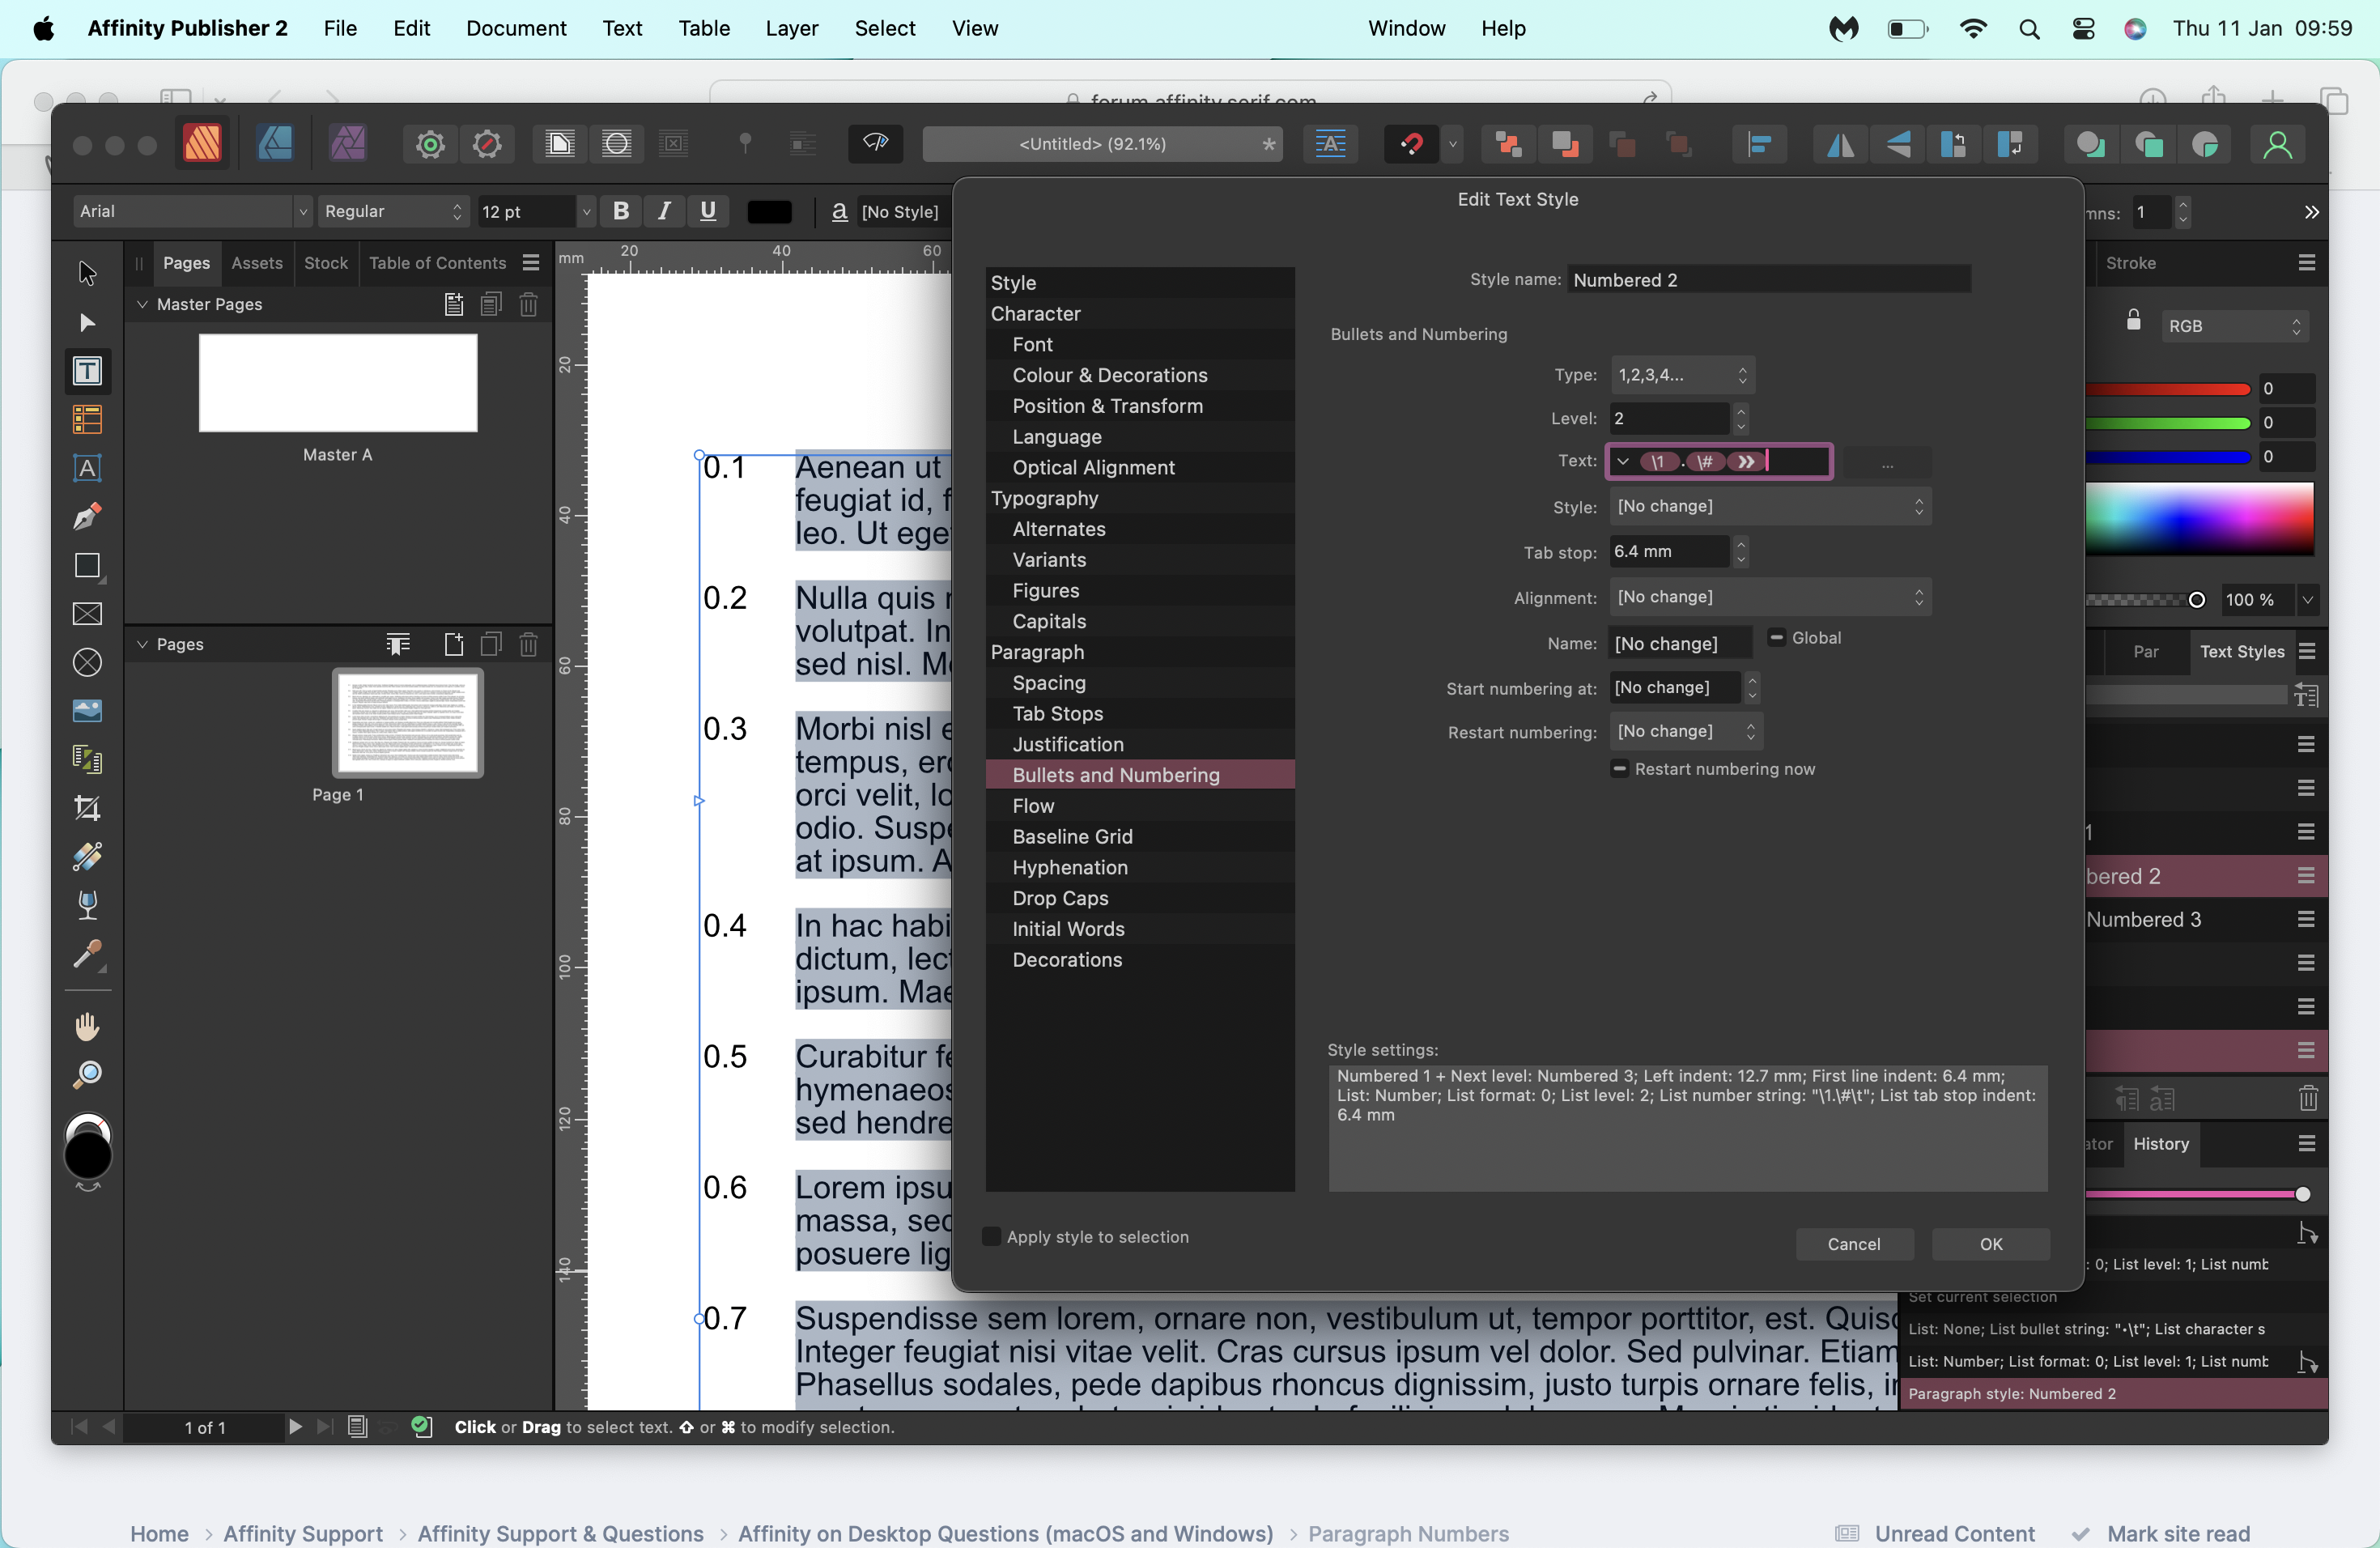The width and height of the screenshot is (2380, 1548).
Task: Select the Colour Picker eyedropper tool
Action: click(x=88, y=955)
